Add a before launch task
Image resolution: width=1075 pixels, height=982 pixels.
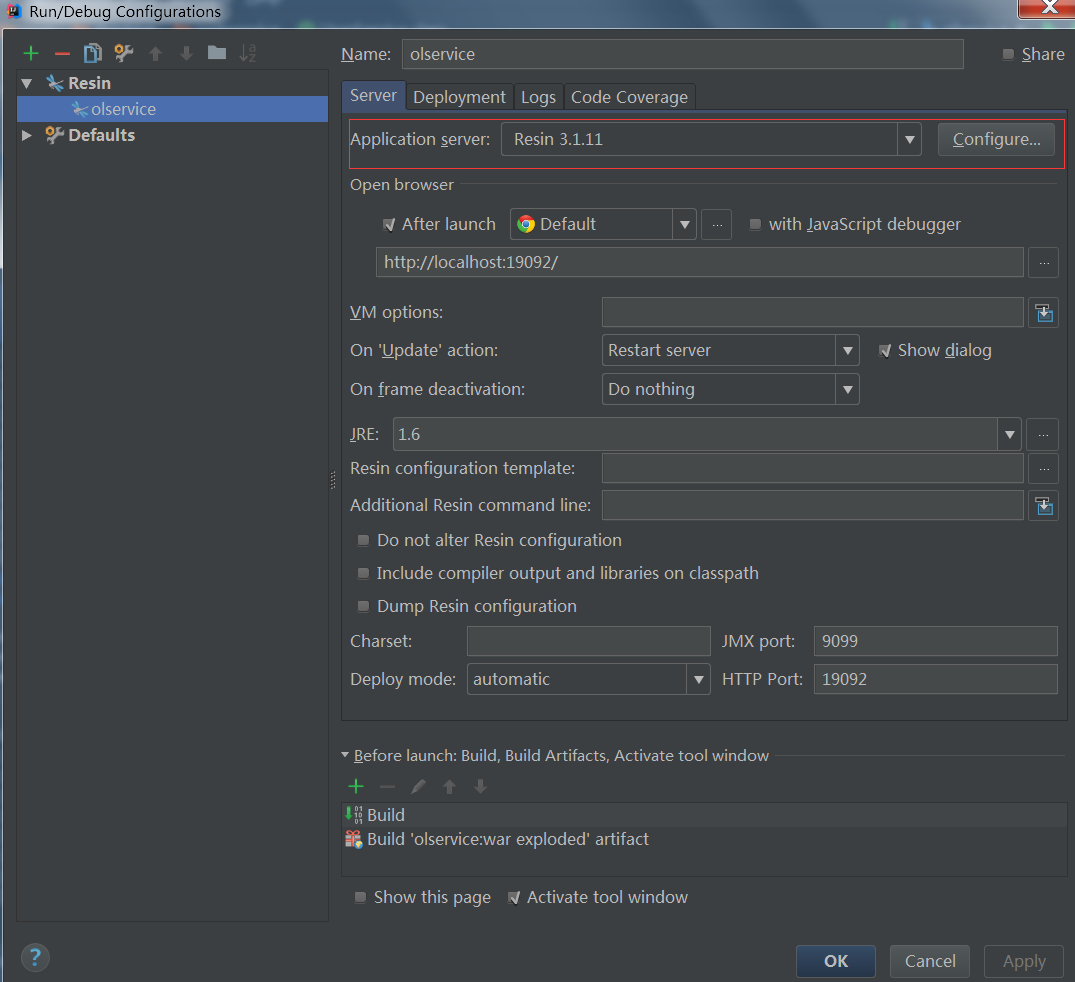[357, 787]
